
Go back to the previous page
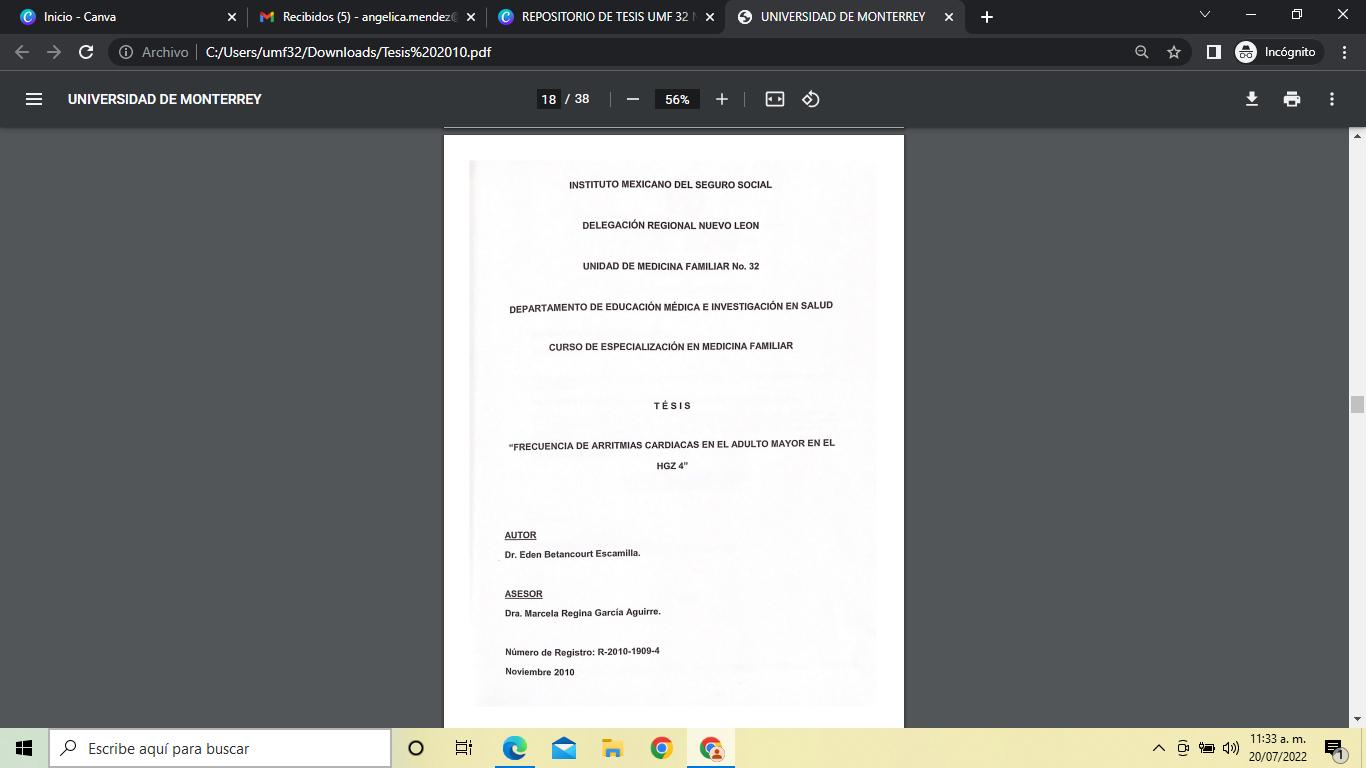tap(22, 52)
